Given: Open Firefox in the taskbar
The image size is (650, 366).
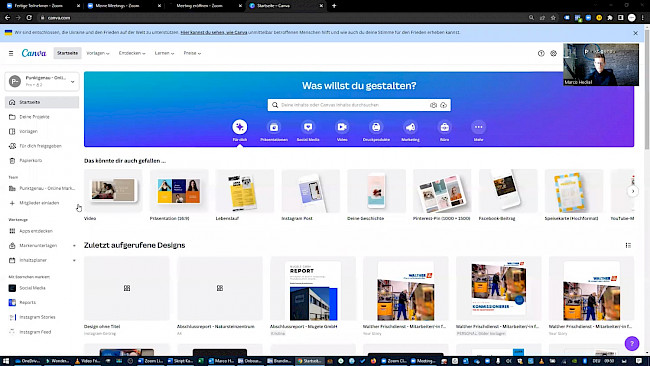Looking at the screenshot, I should point(373,361).
